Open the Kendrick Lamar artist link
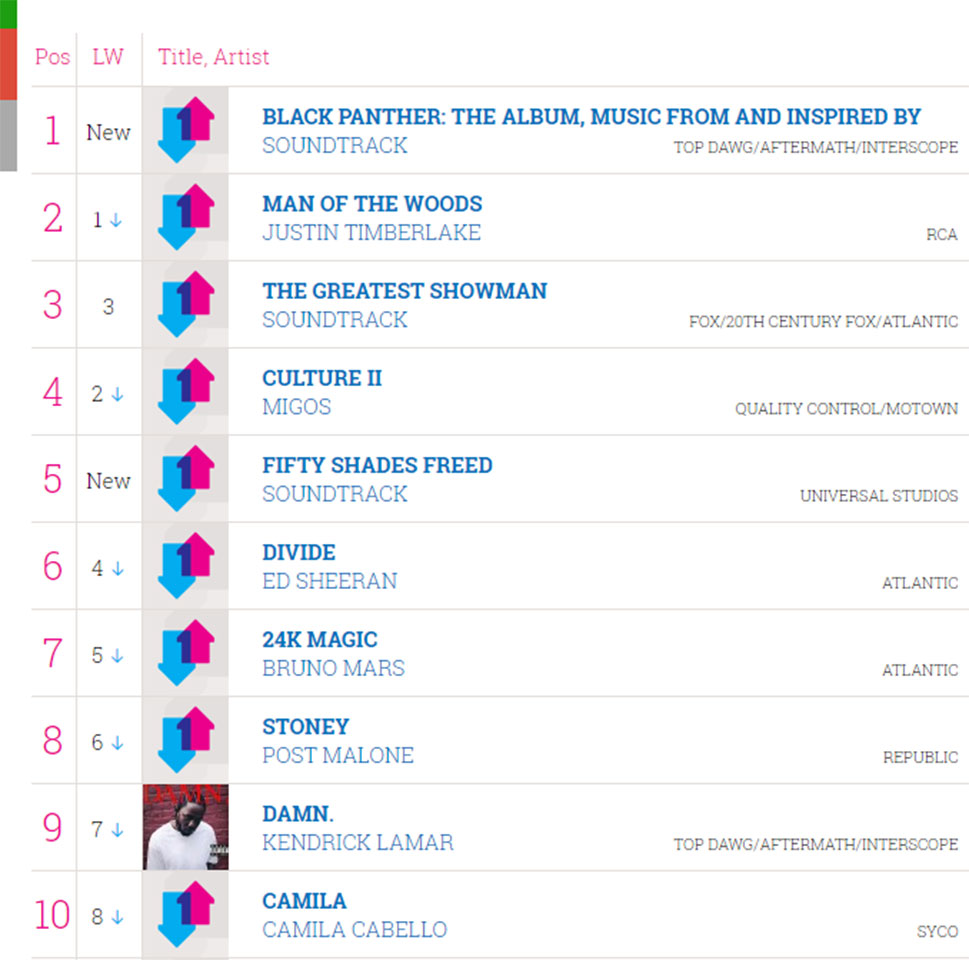Image resolution: width=969 pixels, height=960 pixels. click(357, 843)
